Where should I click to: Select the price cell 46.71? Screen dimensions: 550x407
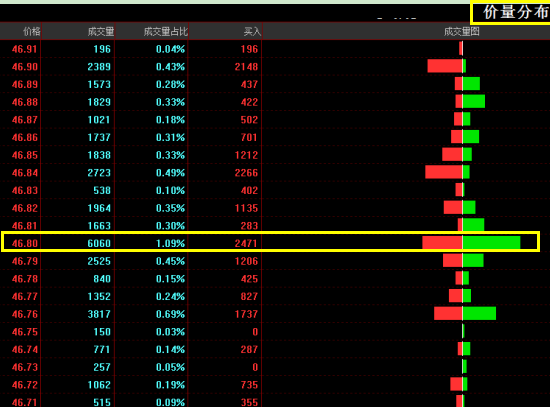pyautogui.click(x=25, y=402)
